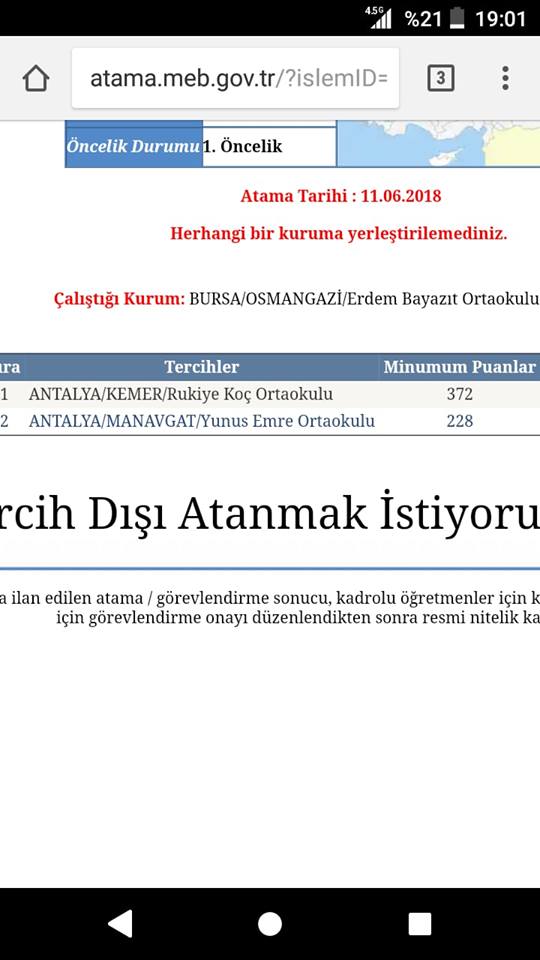Tap the 'Tercihler' column header
The width and height of the screenshot is (540, 960).
pos(201,367)
